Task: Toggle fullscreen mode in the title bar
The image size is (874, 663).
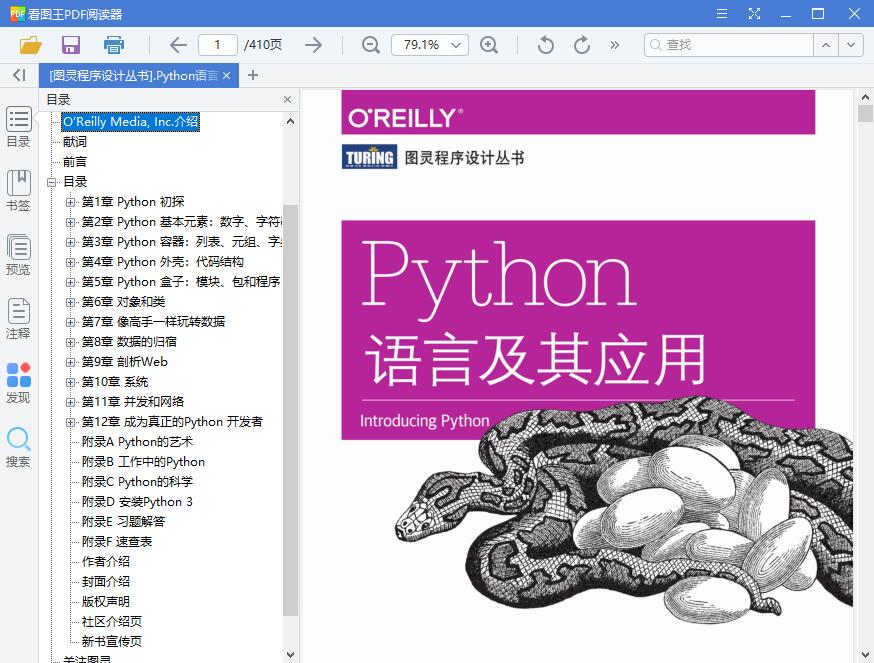Action: click(754, 13)
